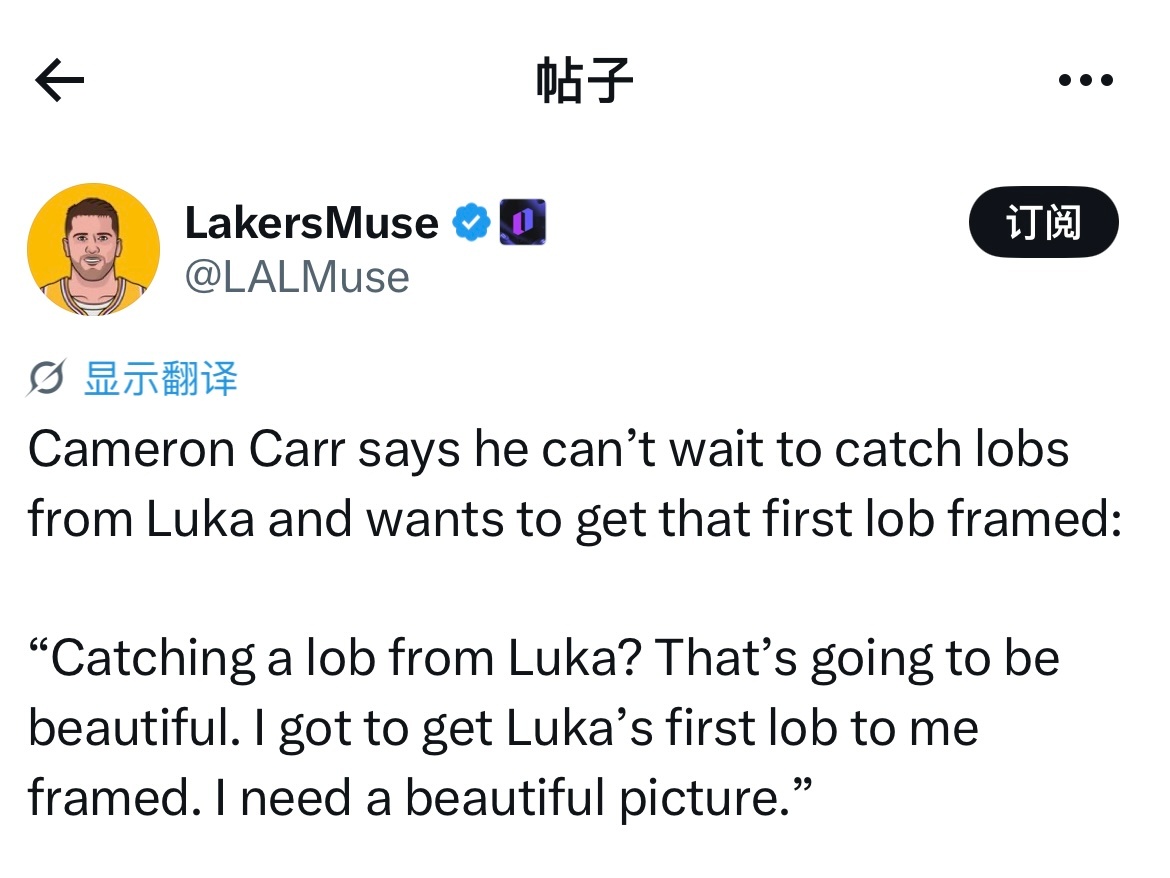Click the closing line 'framed. I need a beautiful picture.'
Image resolution: width=1170 pixels, height=878 pixels.
pyautogui.click(x=419, y=798)
